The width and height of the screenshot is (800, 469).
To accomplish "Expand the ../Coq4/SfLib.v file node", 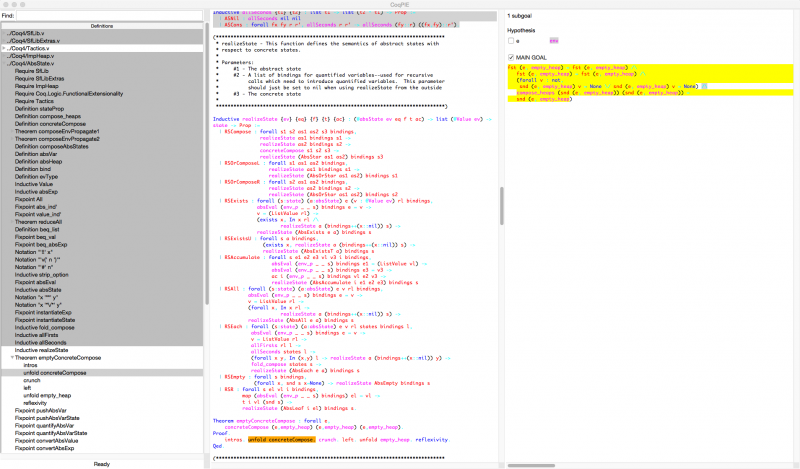I will pos(4,33).
